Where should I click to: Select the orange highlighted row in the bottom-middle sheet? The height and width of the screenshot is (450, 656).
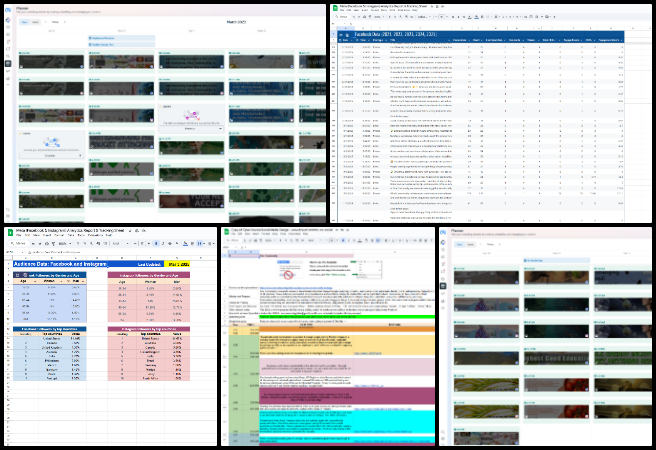[x=347, y=329]
